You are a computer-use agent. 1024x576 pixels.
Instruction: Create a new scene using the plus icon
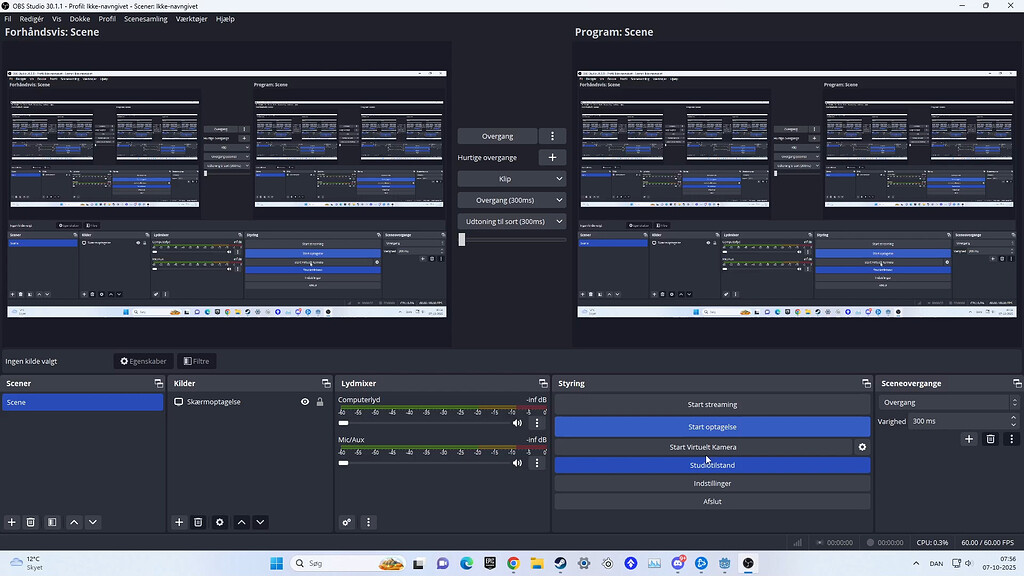point(10,522)
